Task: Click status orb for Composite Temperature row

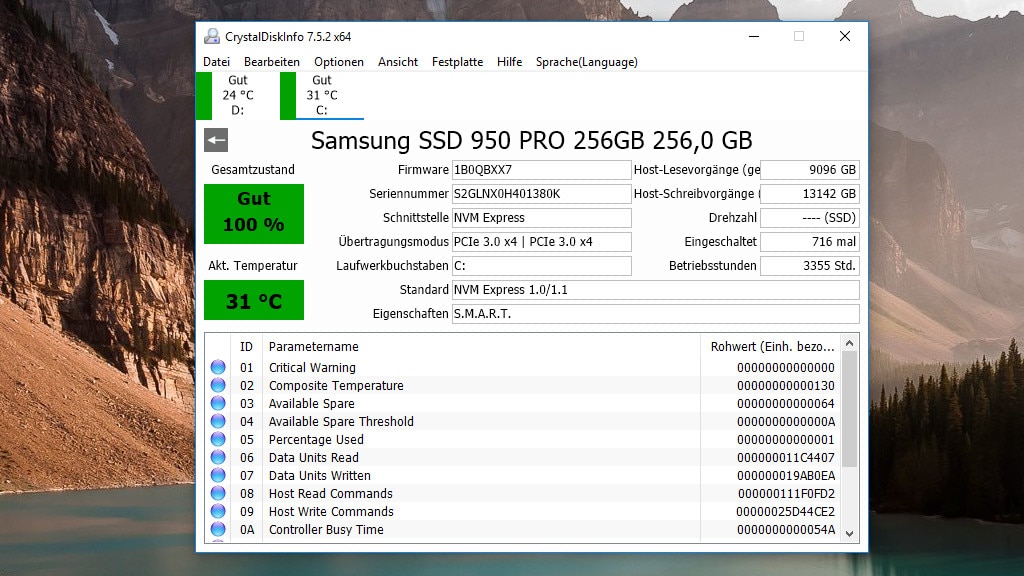Action: (218, 385)
